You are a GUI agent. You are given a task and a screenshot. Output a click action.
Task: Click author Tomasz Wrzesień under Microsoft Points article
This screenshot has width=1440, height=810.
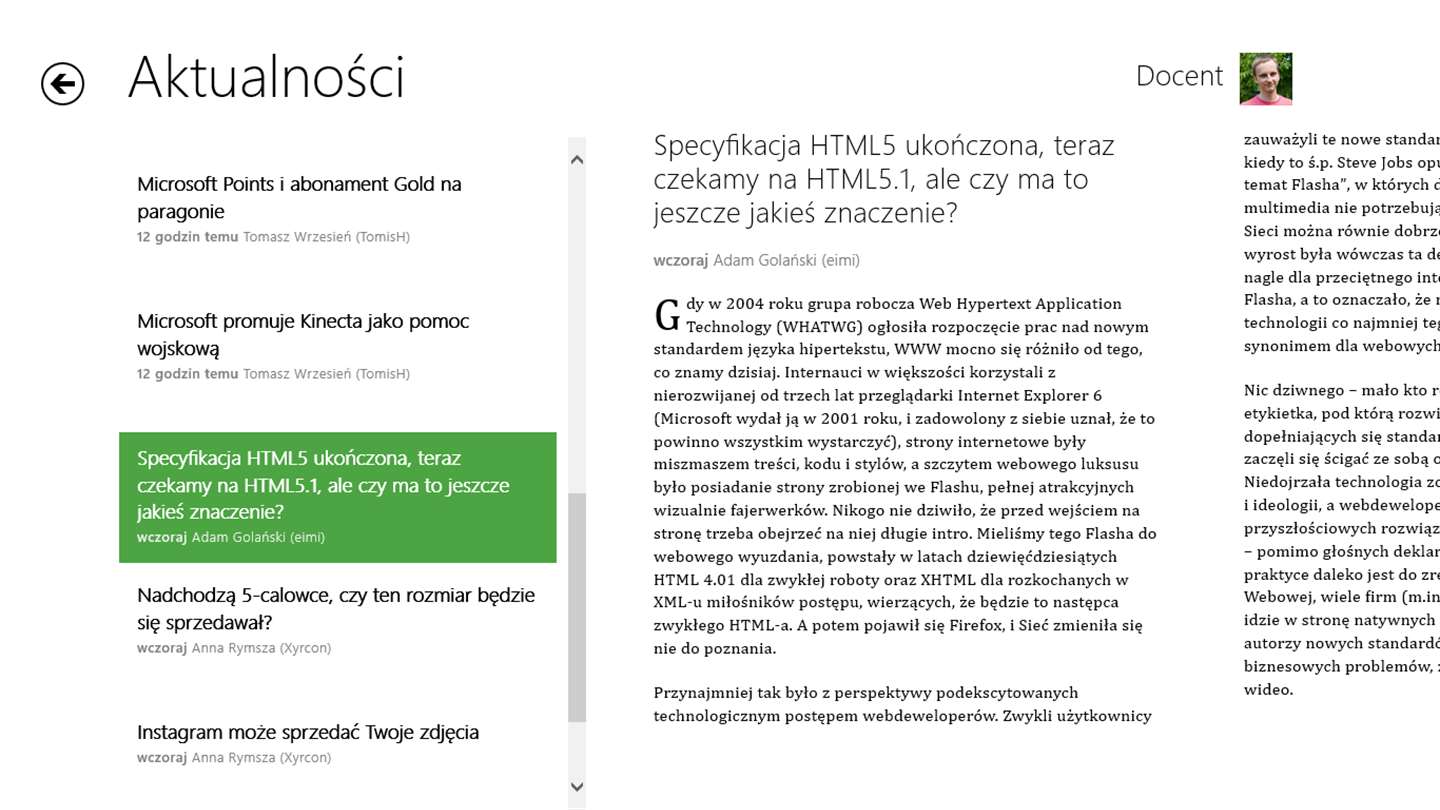[326, 237]
